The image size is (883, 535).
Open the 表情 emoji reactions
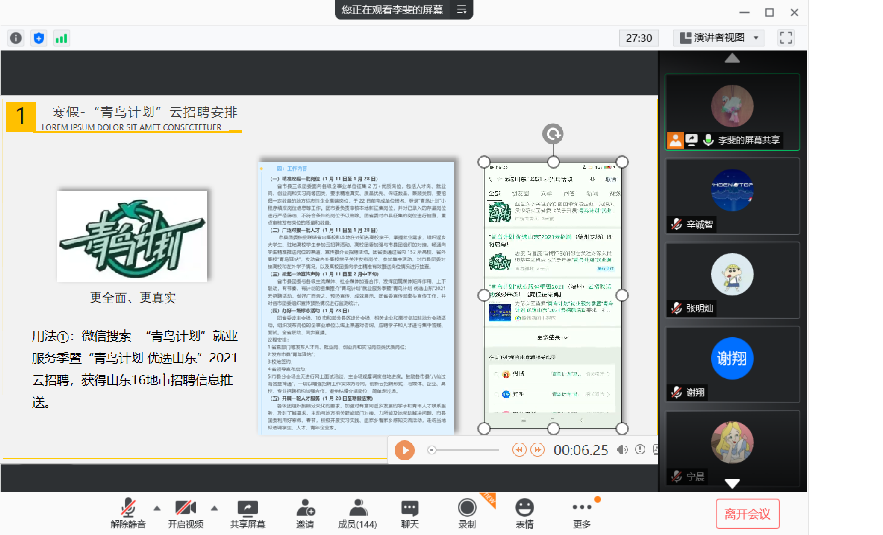tap(525, 513)
